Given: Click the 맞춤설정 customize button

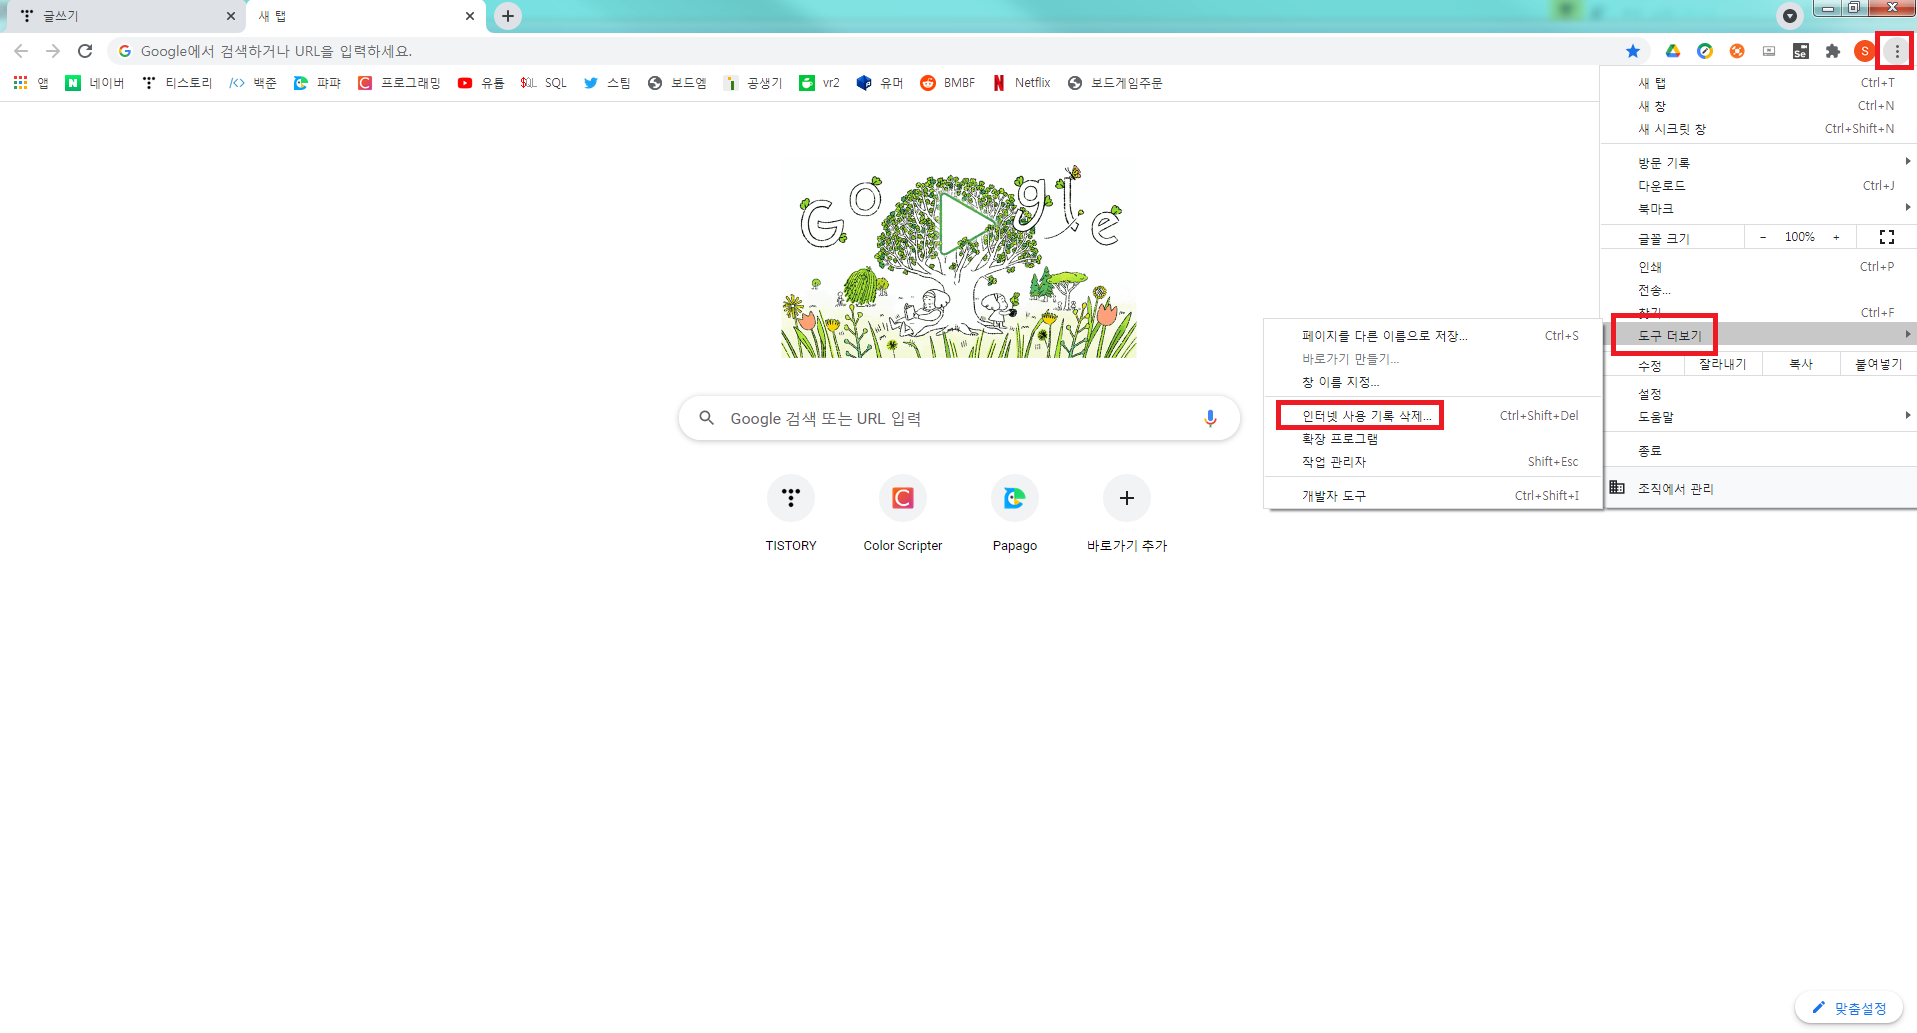Looking at the screenshot, I should 1849,1008.
